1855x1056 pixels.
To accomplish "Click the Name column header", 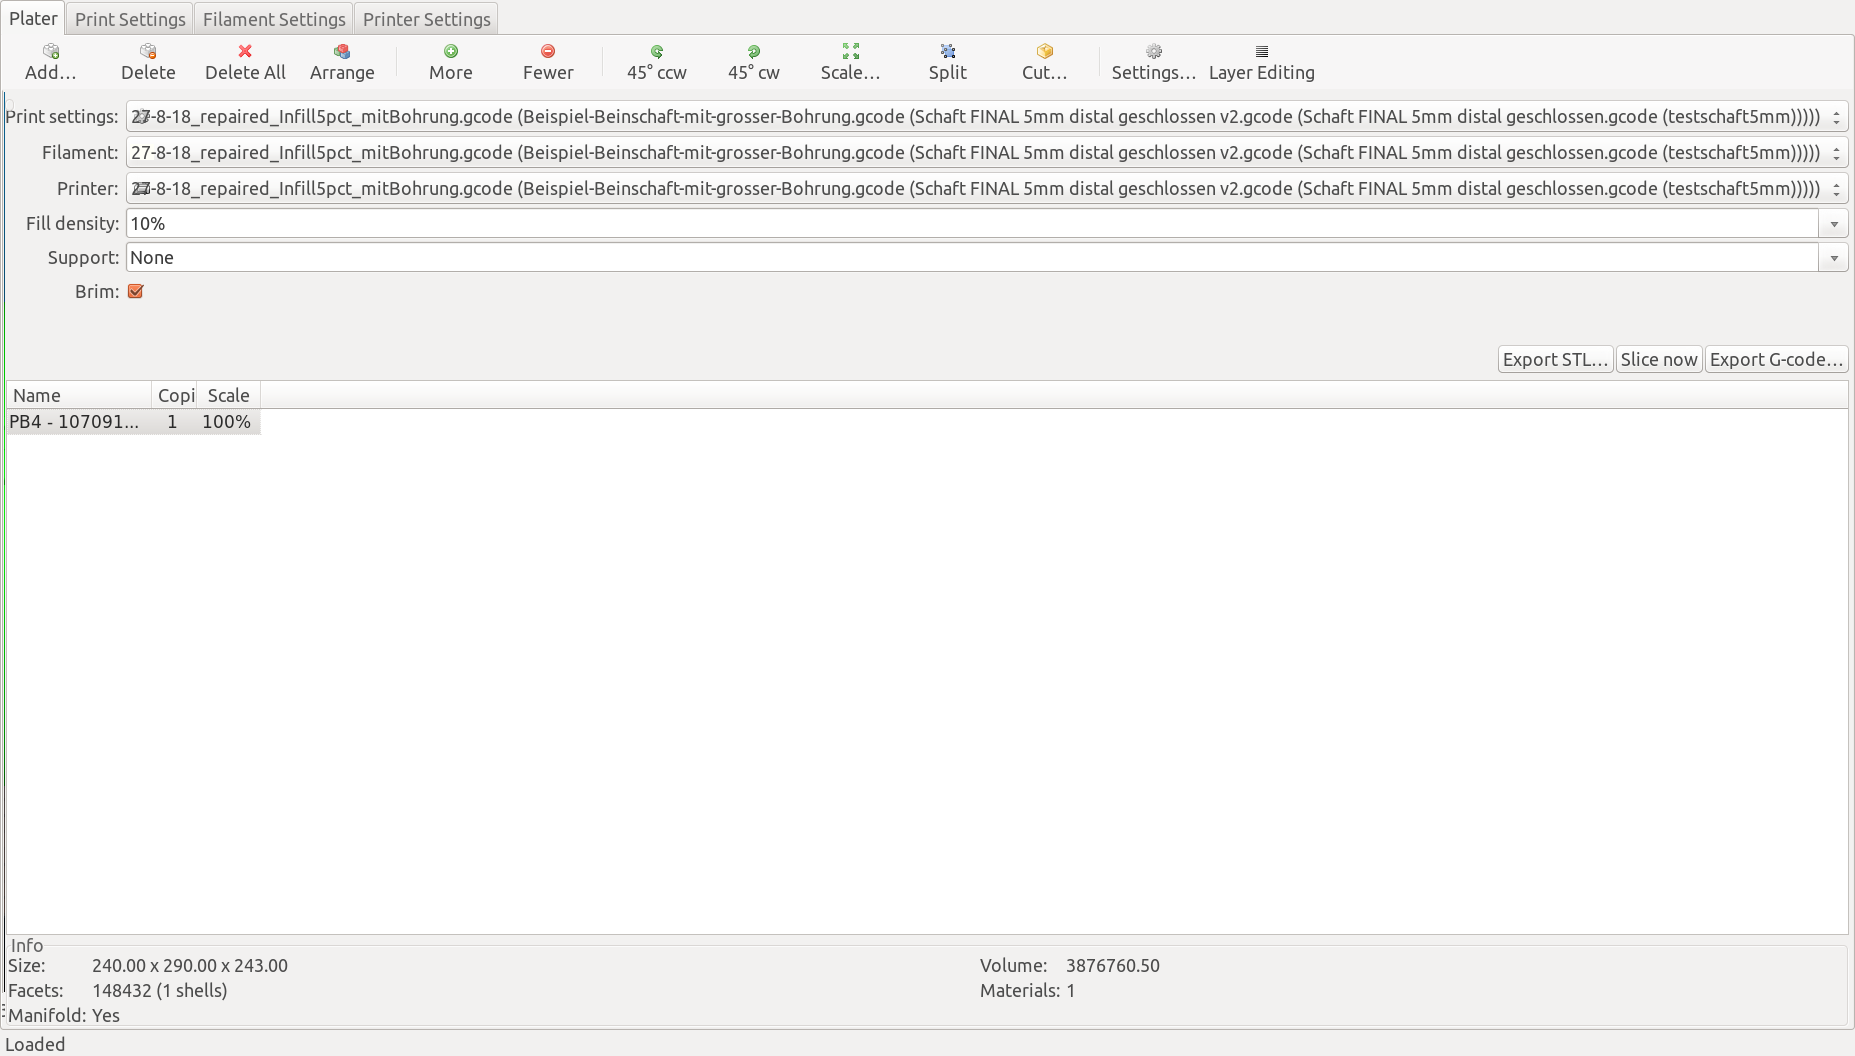I will coord(79,395).
